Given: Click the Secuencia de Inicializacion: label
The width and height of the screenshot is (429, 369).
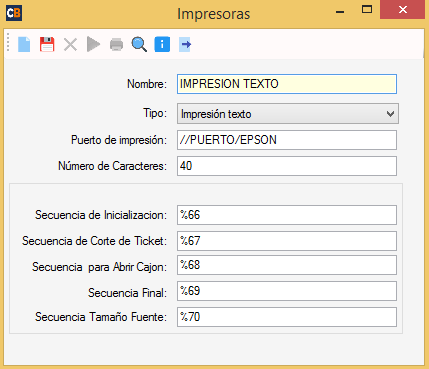Looking at the screenshot, I should click(x=101, y=215).
